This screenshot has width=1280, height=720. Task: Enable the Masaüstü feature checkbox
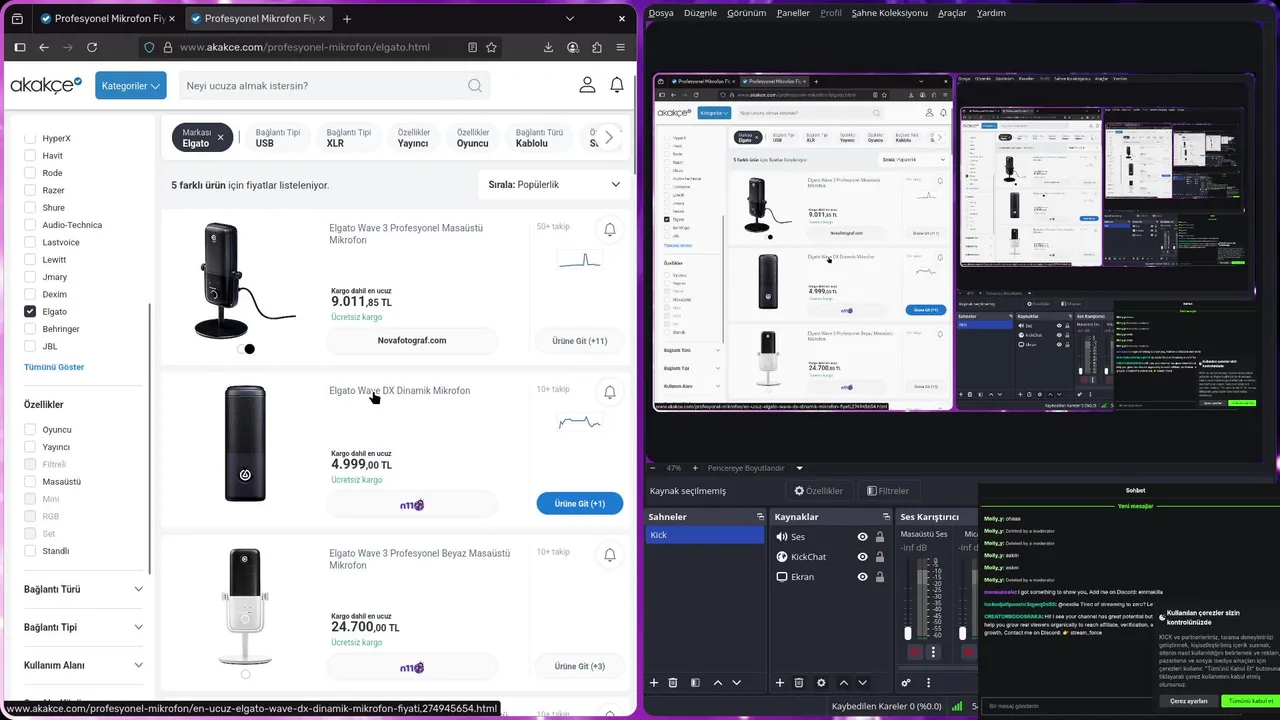click(30, 482)
